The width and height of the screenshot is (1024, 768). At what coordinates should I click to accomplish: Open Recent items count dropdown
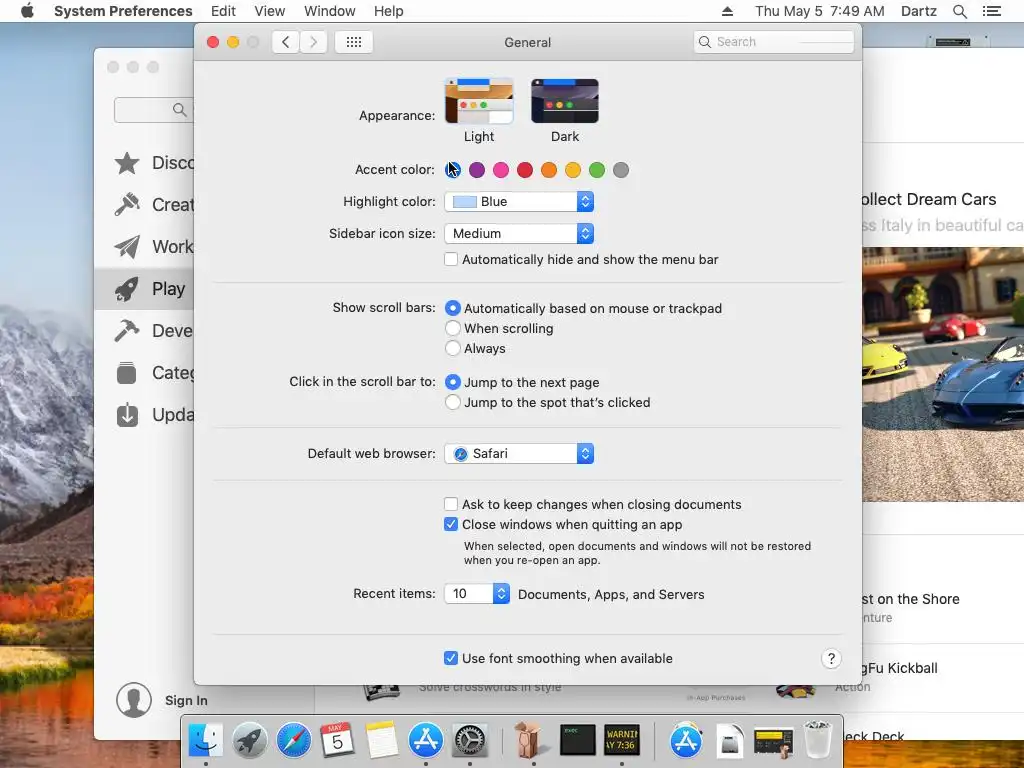coord(477,594)
